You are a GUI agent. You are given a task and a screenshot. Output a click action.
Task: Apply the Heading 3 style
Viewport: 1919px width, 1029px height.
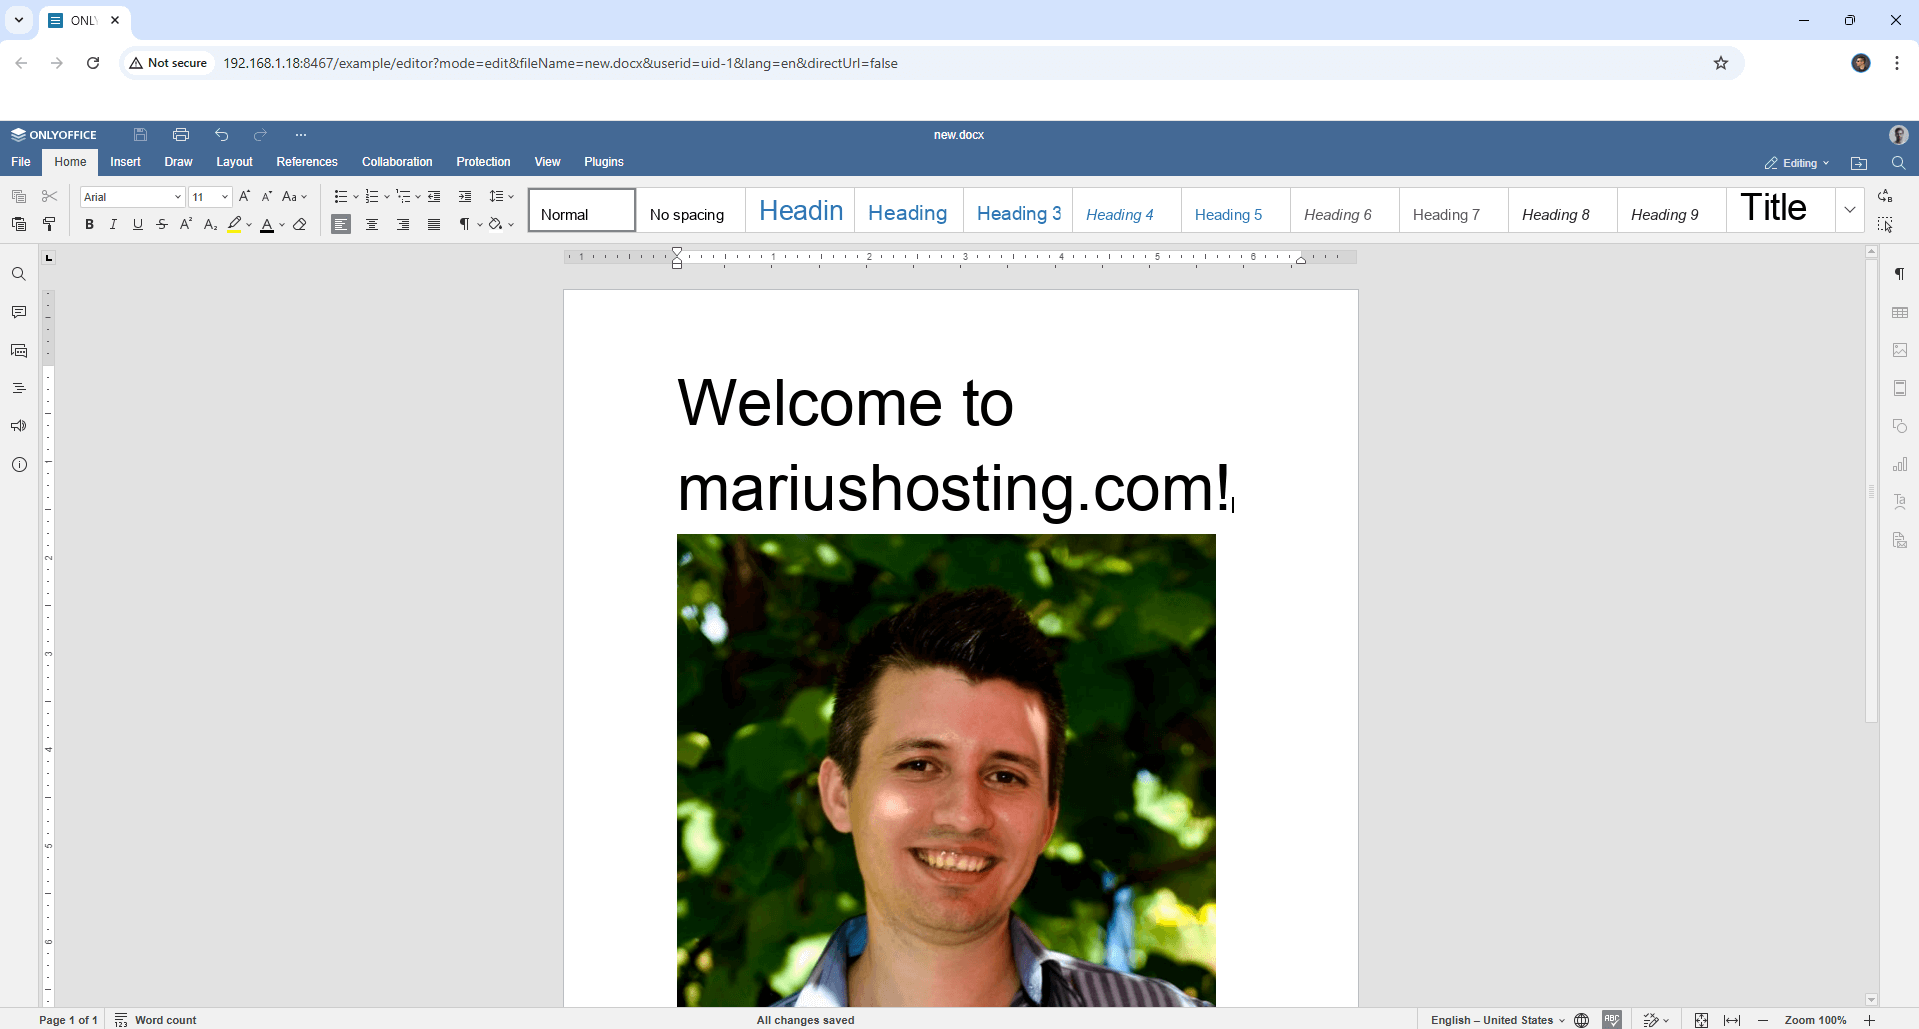click(1018, 210)
